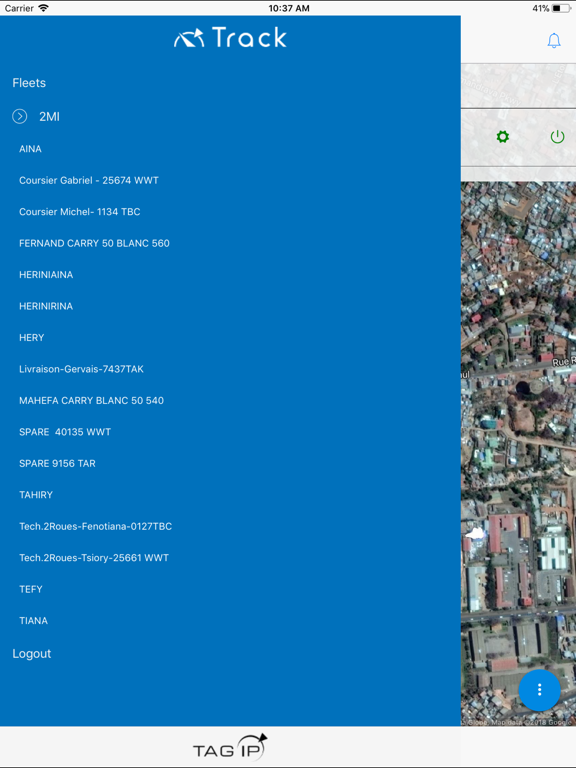Open Livraison-Gervais-7437TAK

[x=81, y=369]
